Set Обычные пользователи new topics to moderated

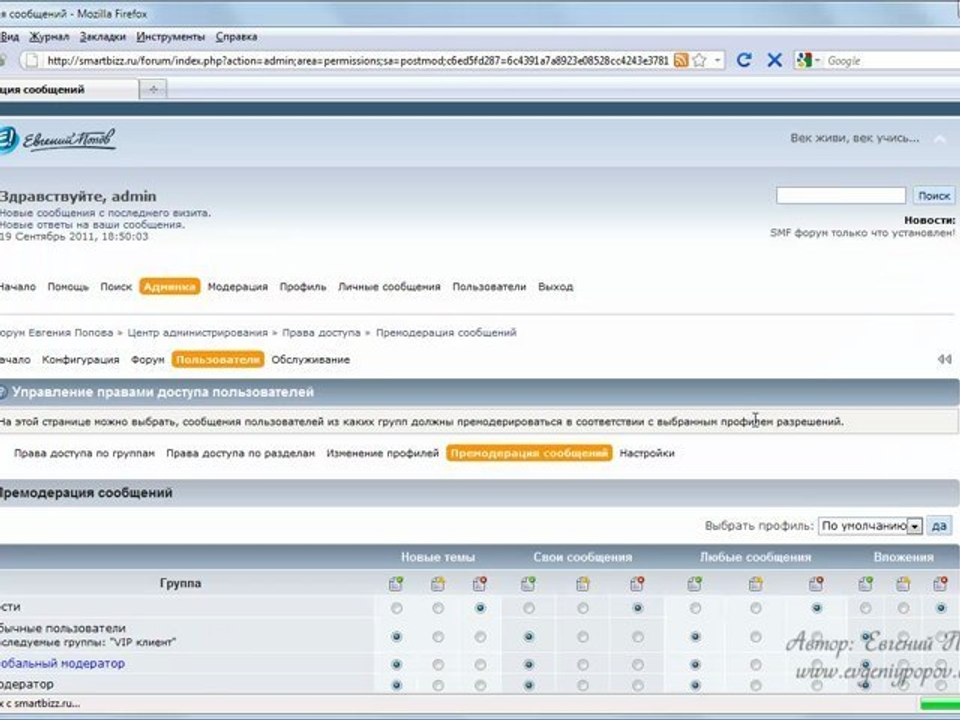438,637
